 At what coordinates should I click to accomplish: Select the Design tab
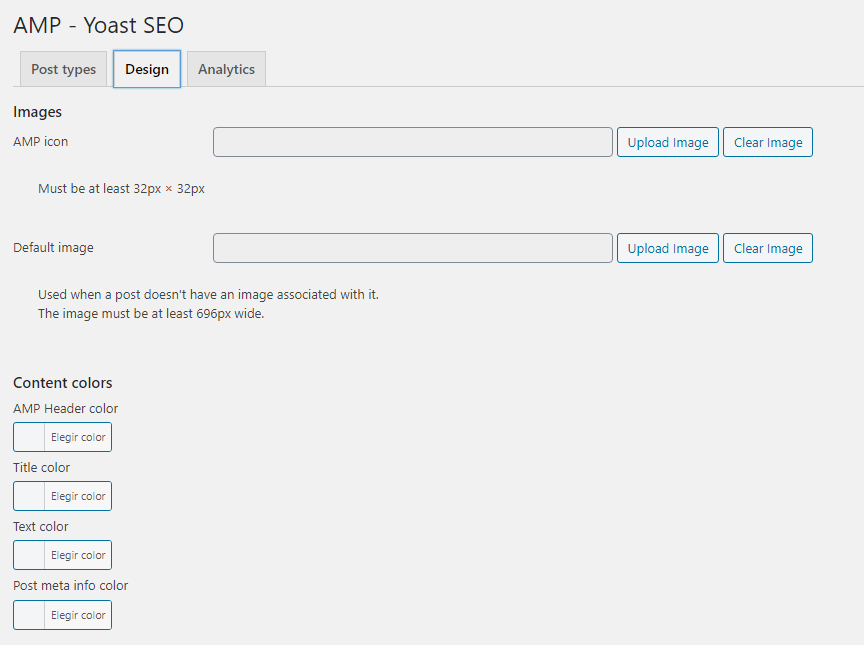click(147, 69)
